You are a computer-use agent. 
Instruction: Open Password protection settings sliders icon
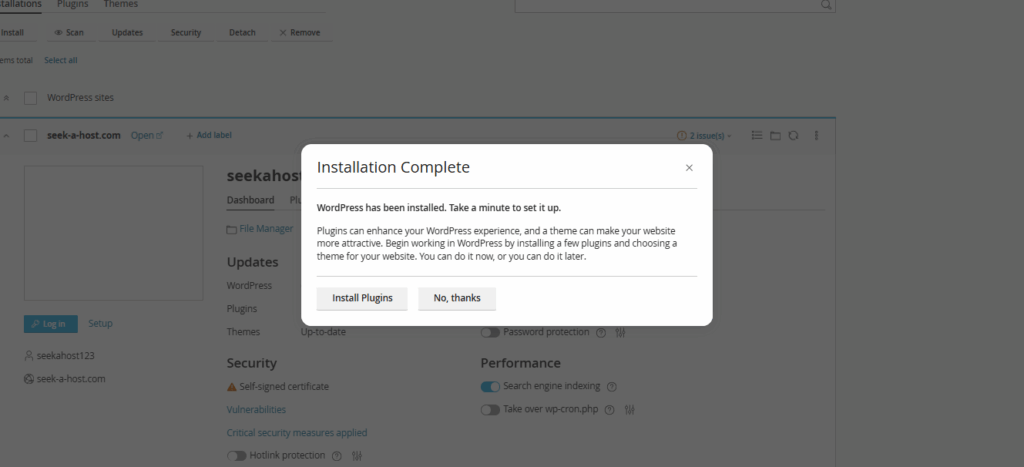(x=620, y=333)
